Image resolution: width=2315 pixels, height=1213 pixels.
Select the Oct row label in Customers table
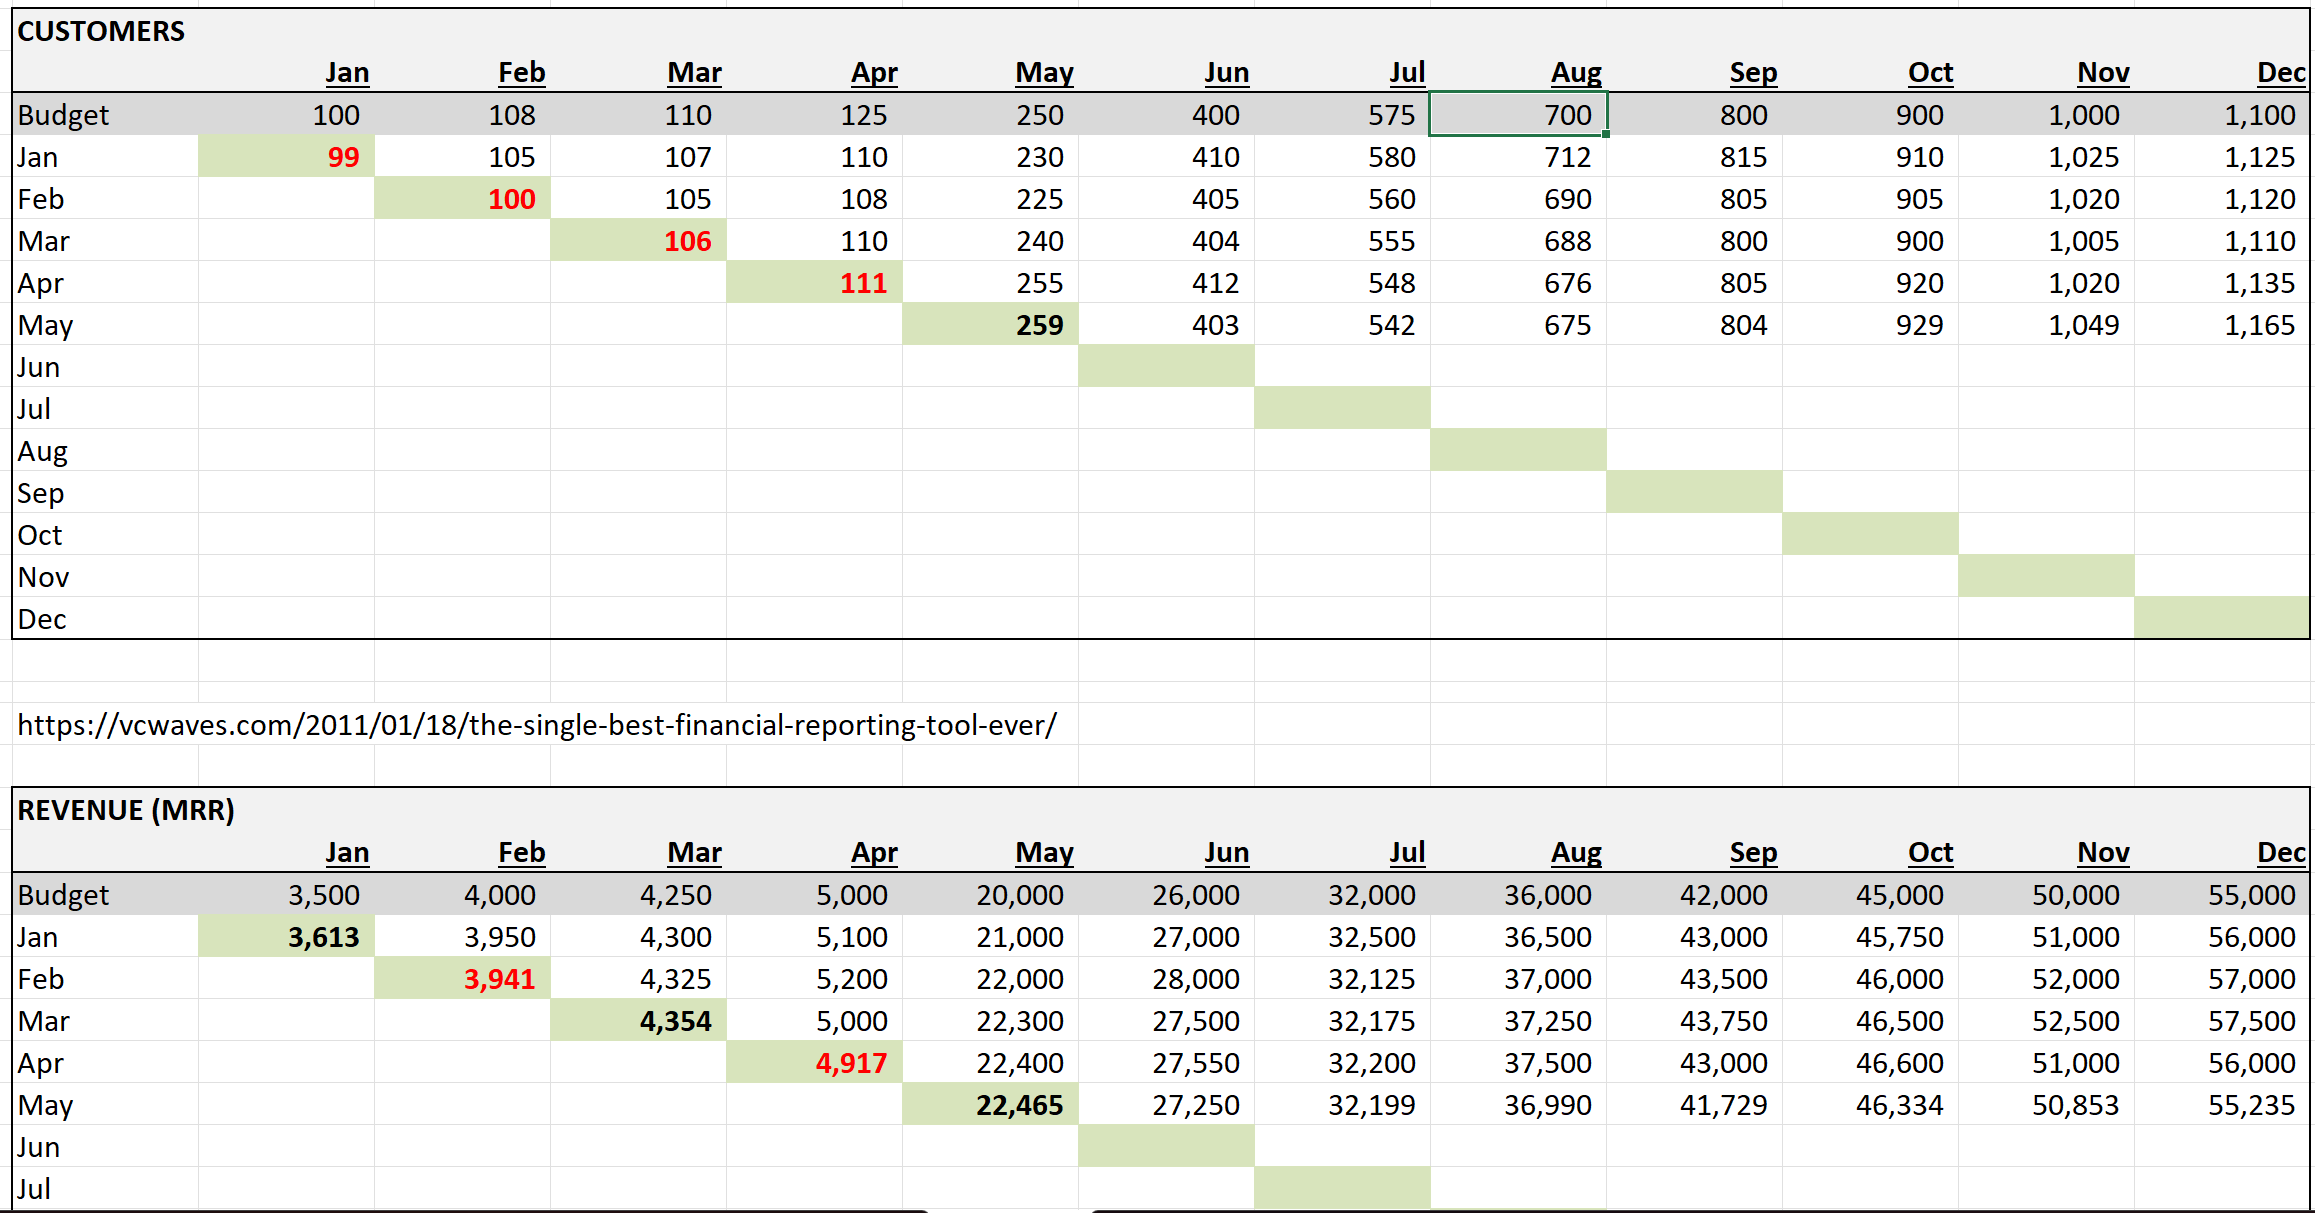pyautogui.click(x=39, y=535)
